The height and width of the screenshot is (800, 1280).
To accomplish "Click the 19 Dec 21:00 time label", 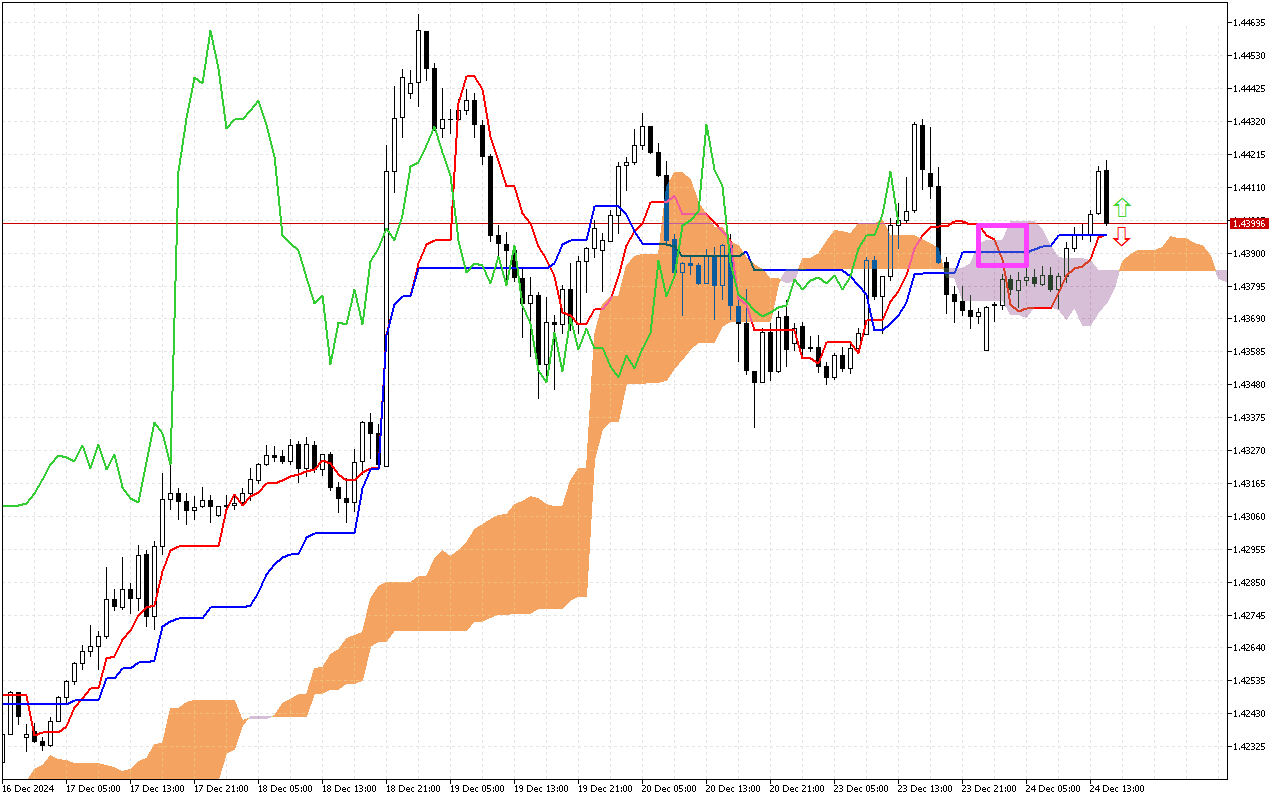I will pyautogui.click(x=605, y=789).
